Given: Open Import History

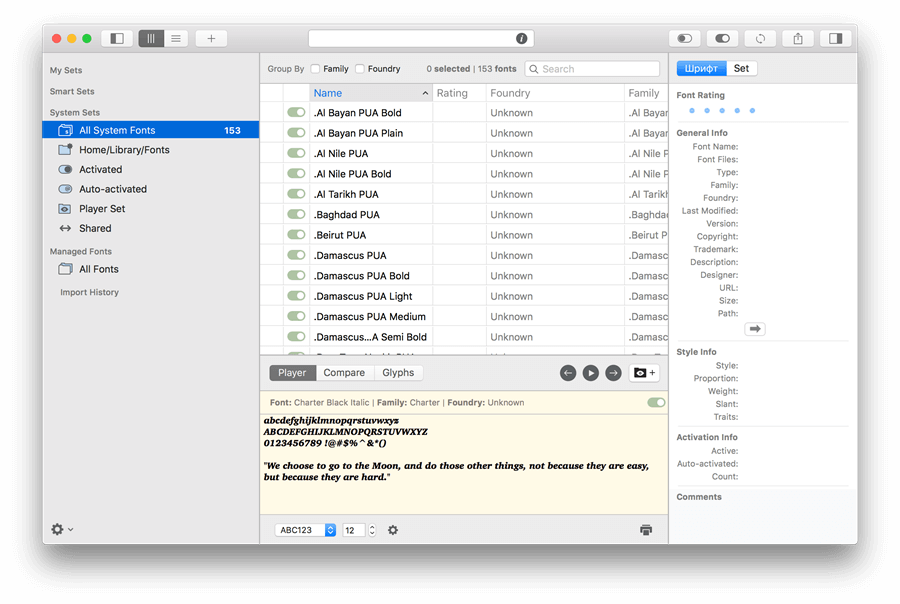Looking at the screenshot, I should (x=90, y=292).
